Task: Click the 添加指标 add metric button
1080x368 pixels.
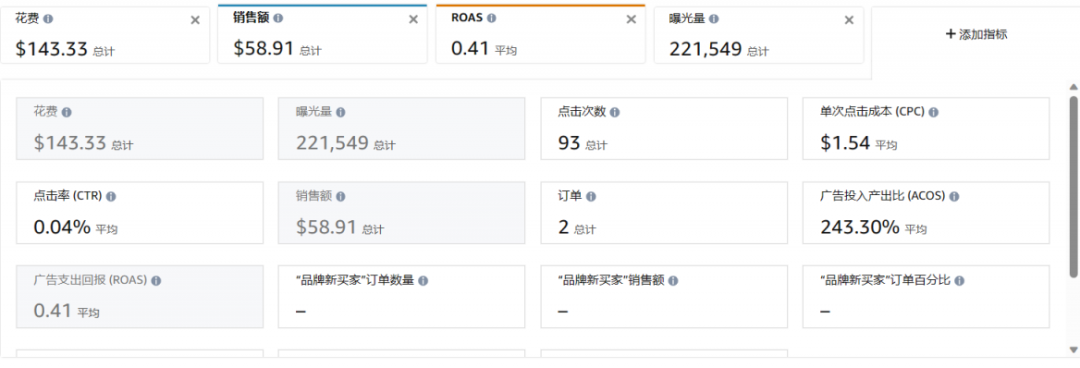Action: pyautogui.click(x=976, y=34)
